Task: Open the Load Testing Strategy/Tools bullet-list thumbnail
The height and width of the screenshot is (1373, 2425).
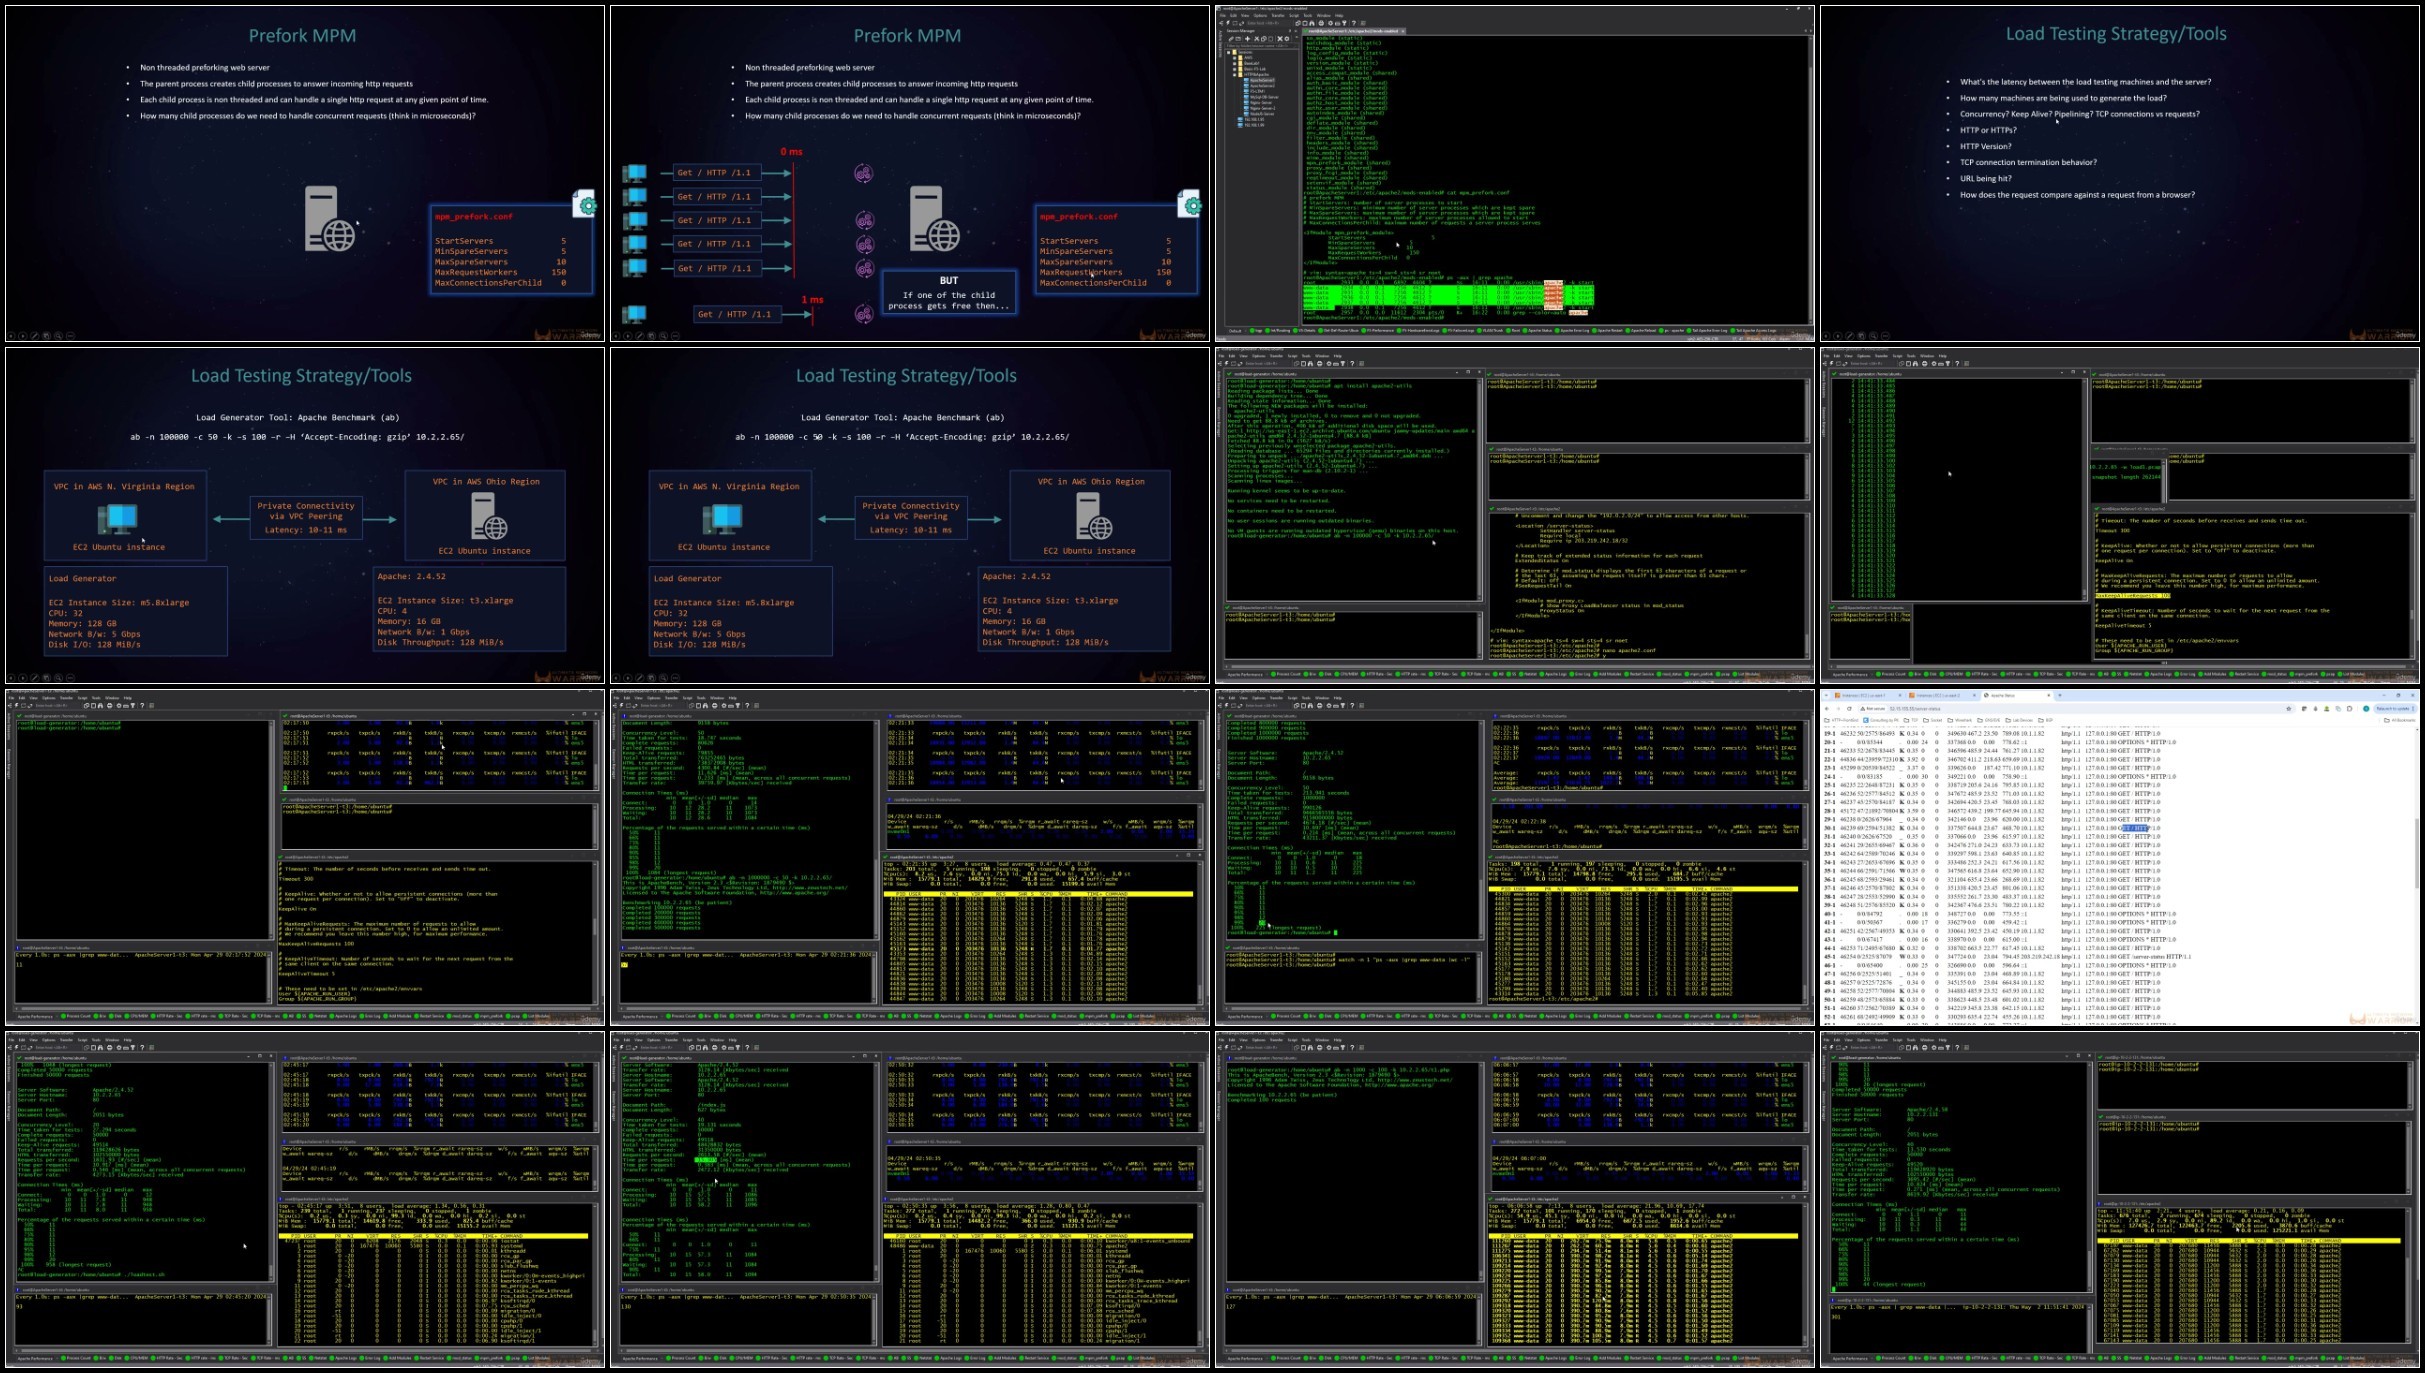Action: click(x=2119, y=173)
